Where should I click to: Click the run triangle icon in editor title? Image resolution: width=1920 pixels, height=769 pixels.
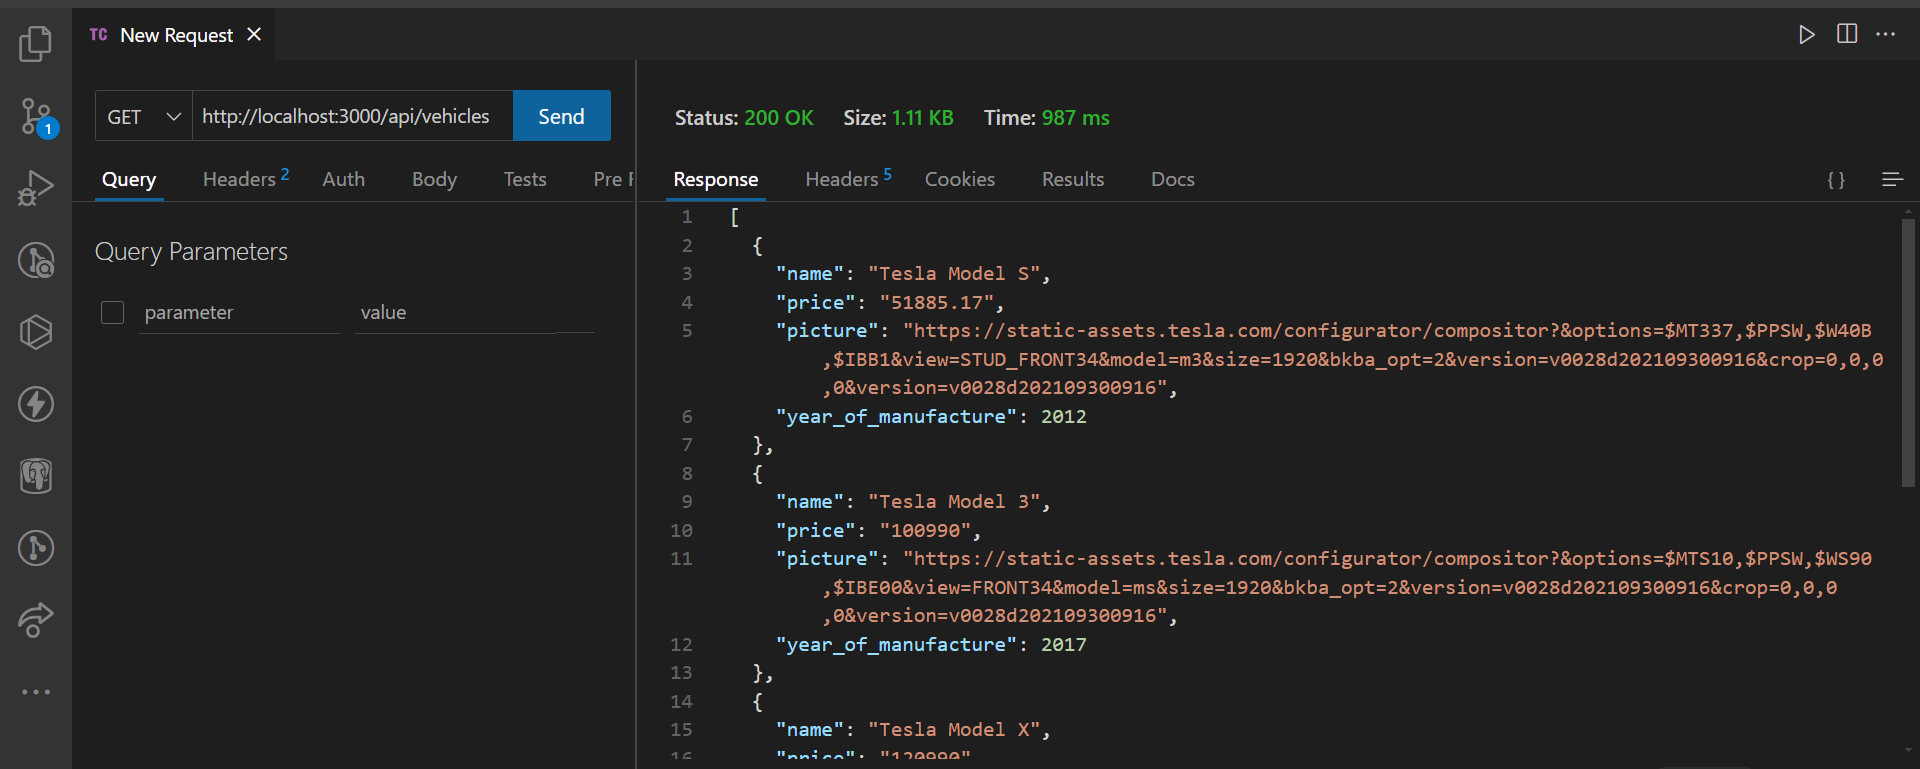1806,35
